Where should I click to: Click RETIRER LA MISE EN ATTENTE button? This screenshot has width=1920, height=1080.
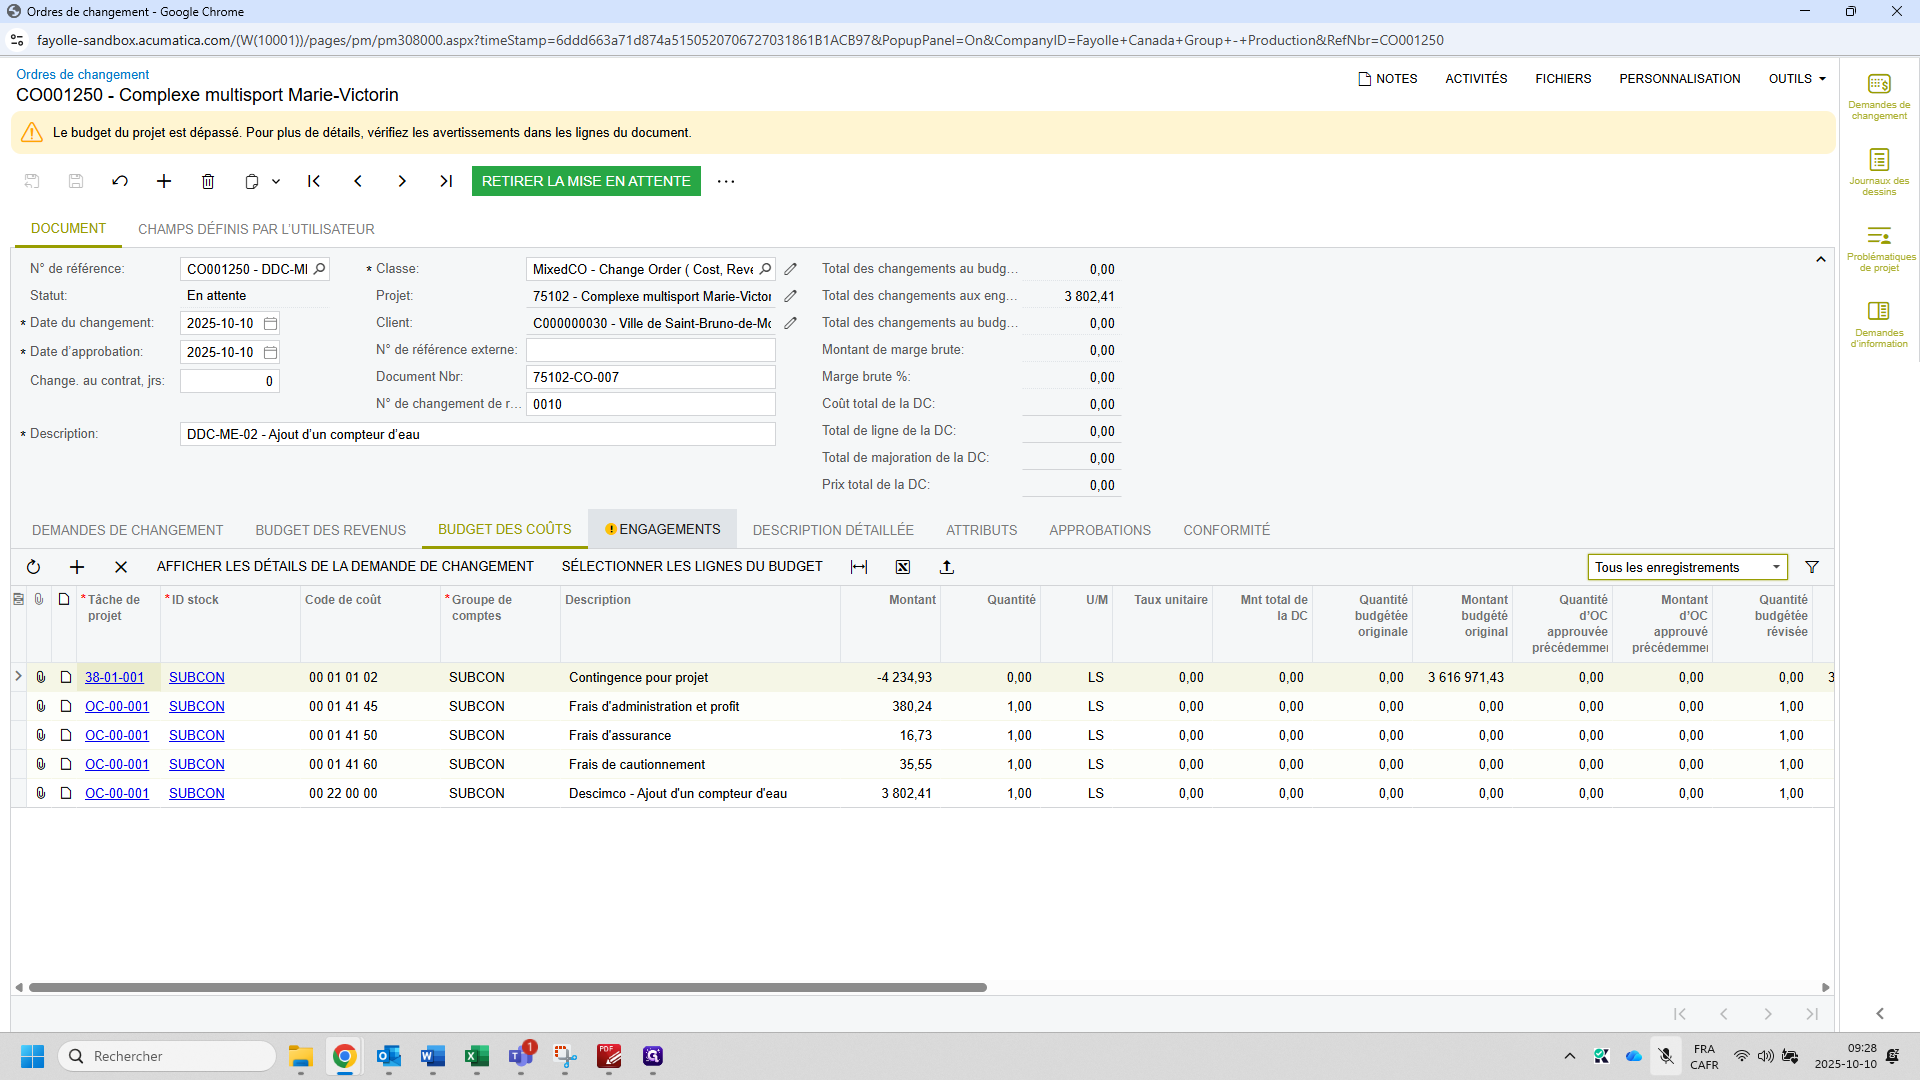[586, 181]
